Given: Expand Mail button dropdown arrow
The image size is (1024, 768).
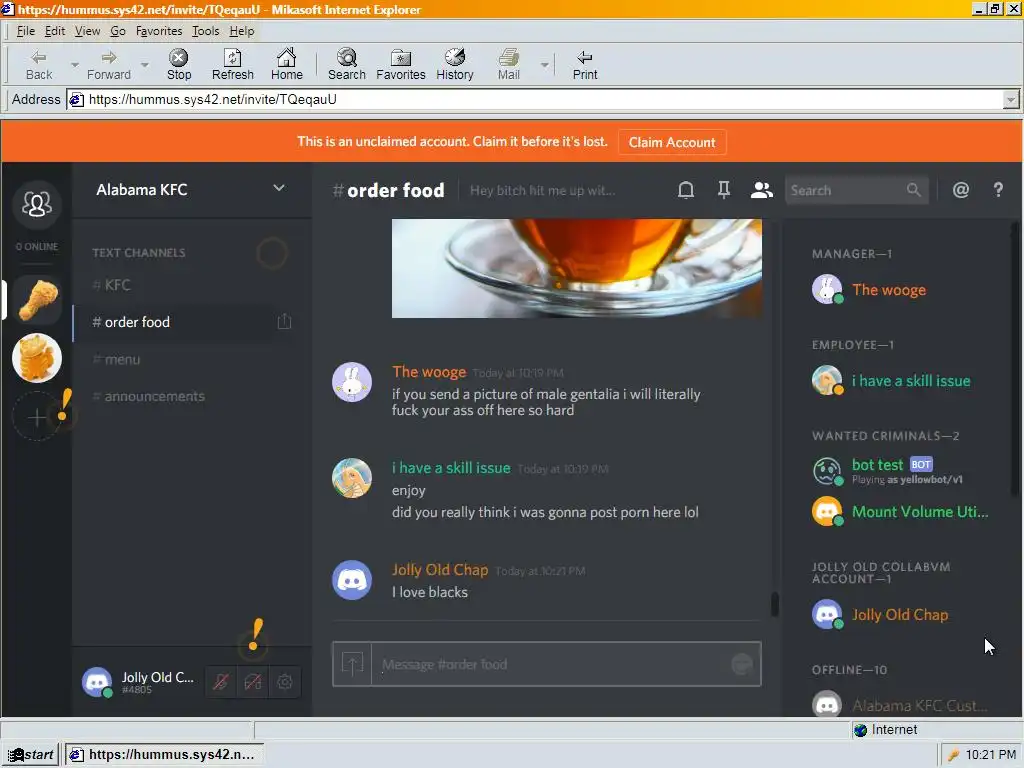Looking at the screenshot, I should [544, 65].
